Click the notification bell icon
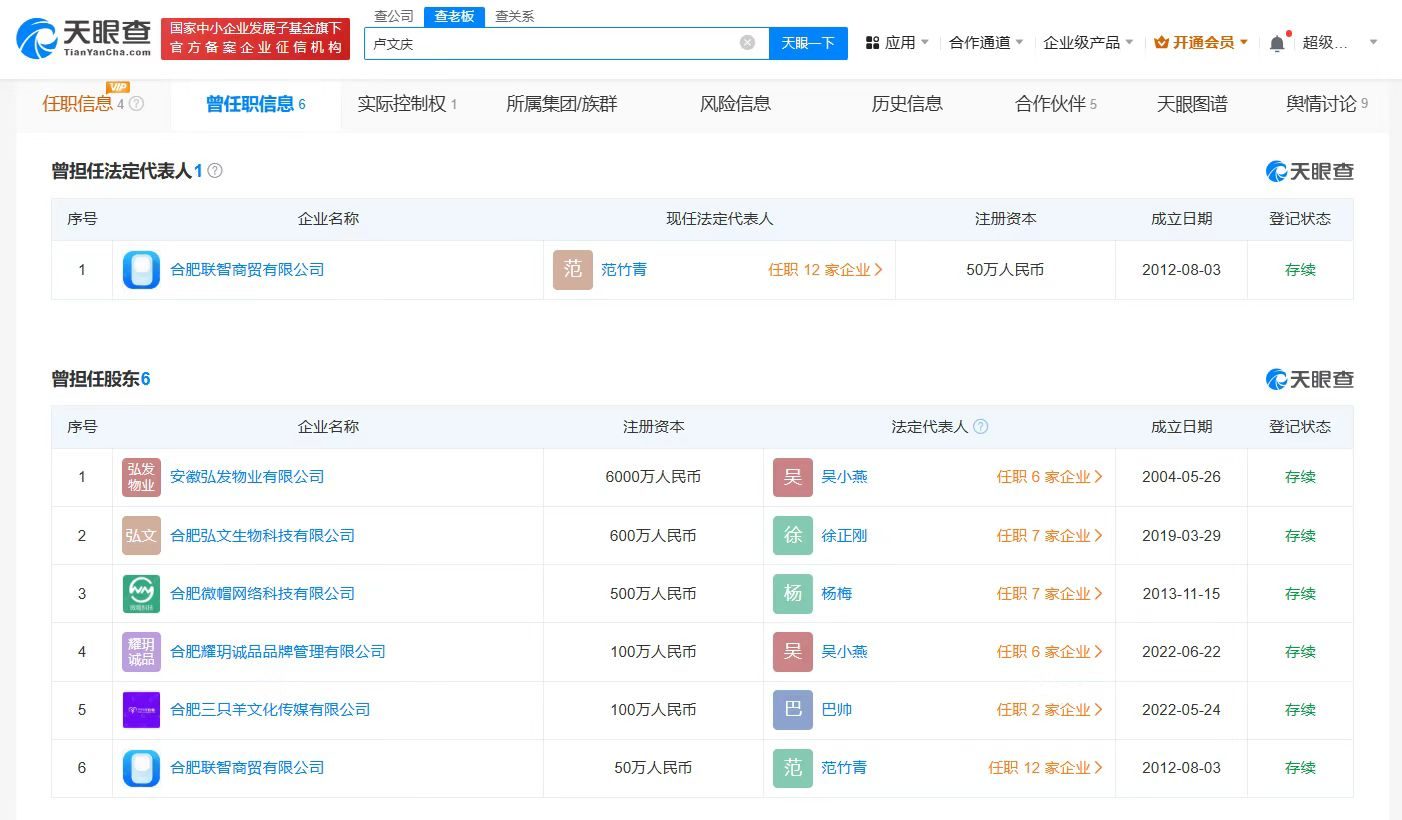Viewport: 1402px width, 820px height. [1277, 44]
